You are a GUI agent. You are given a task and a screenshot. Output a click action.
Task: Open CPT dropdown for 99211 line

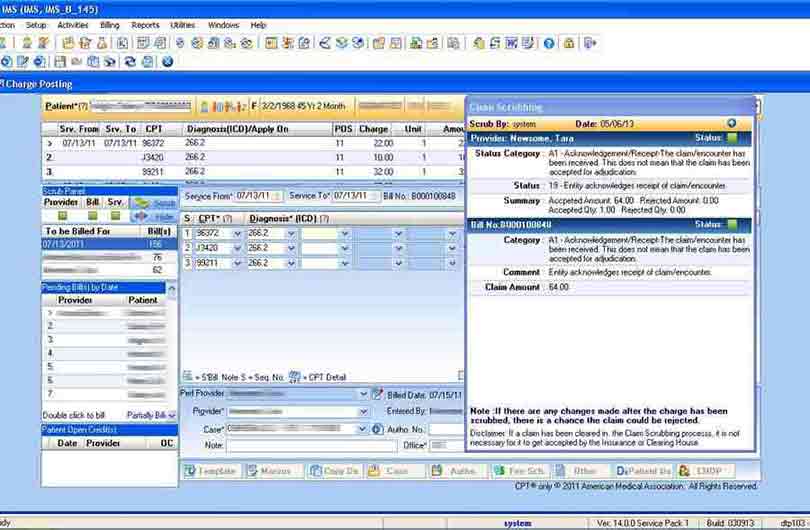coord(237,263)
